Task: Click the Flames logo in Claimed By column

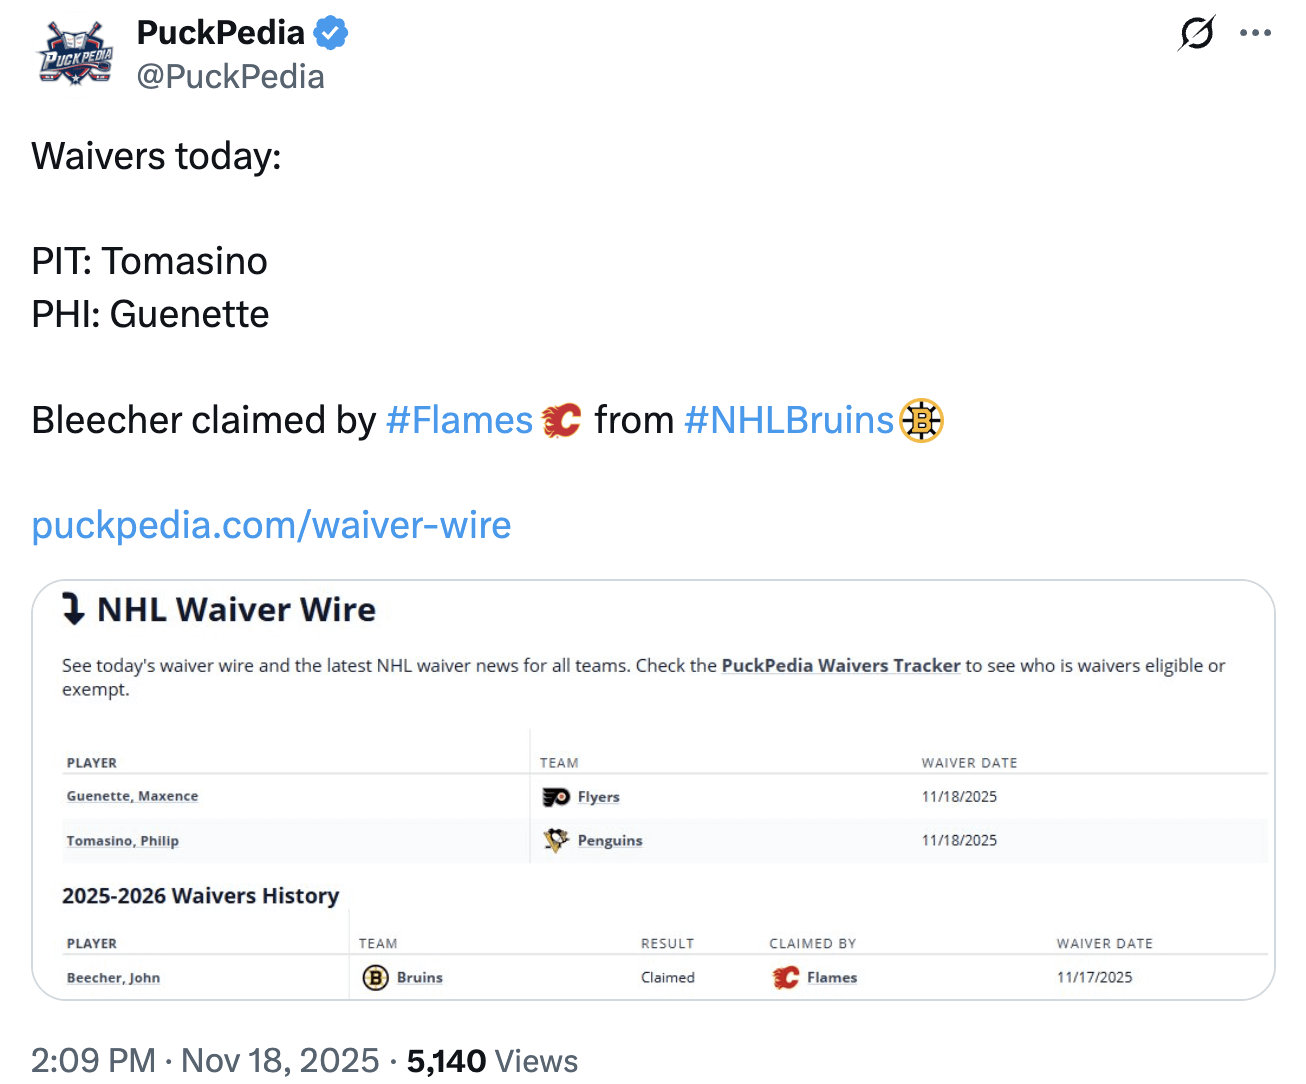Action: (786, 977)
